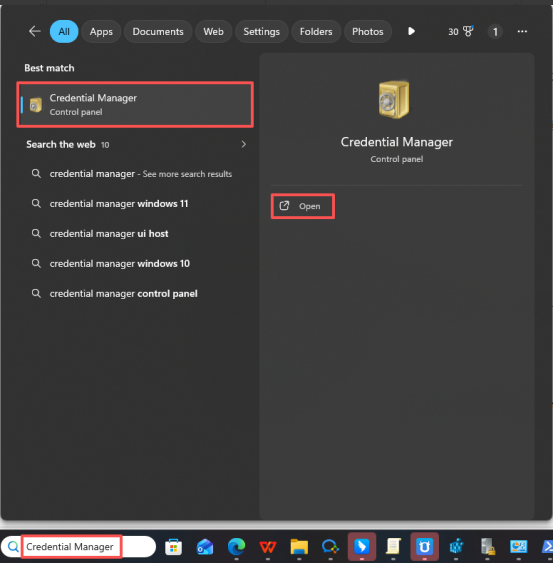Image resolution: width=554 pixels, height=563 pixels.
Task: Expand Search the web results chevron
Action: click(243, 144)
